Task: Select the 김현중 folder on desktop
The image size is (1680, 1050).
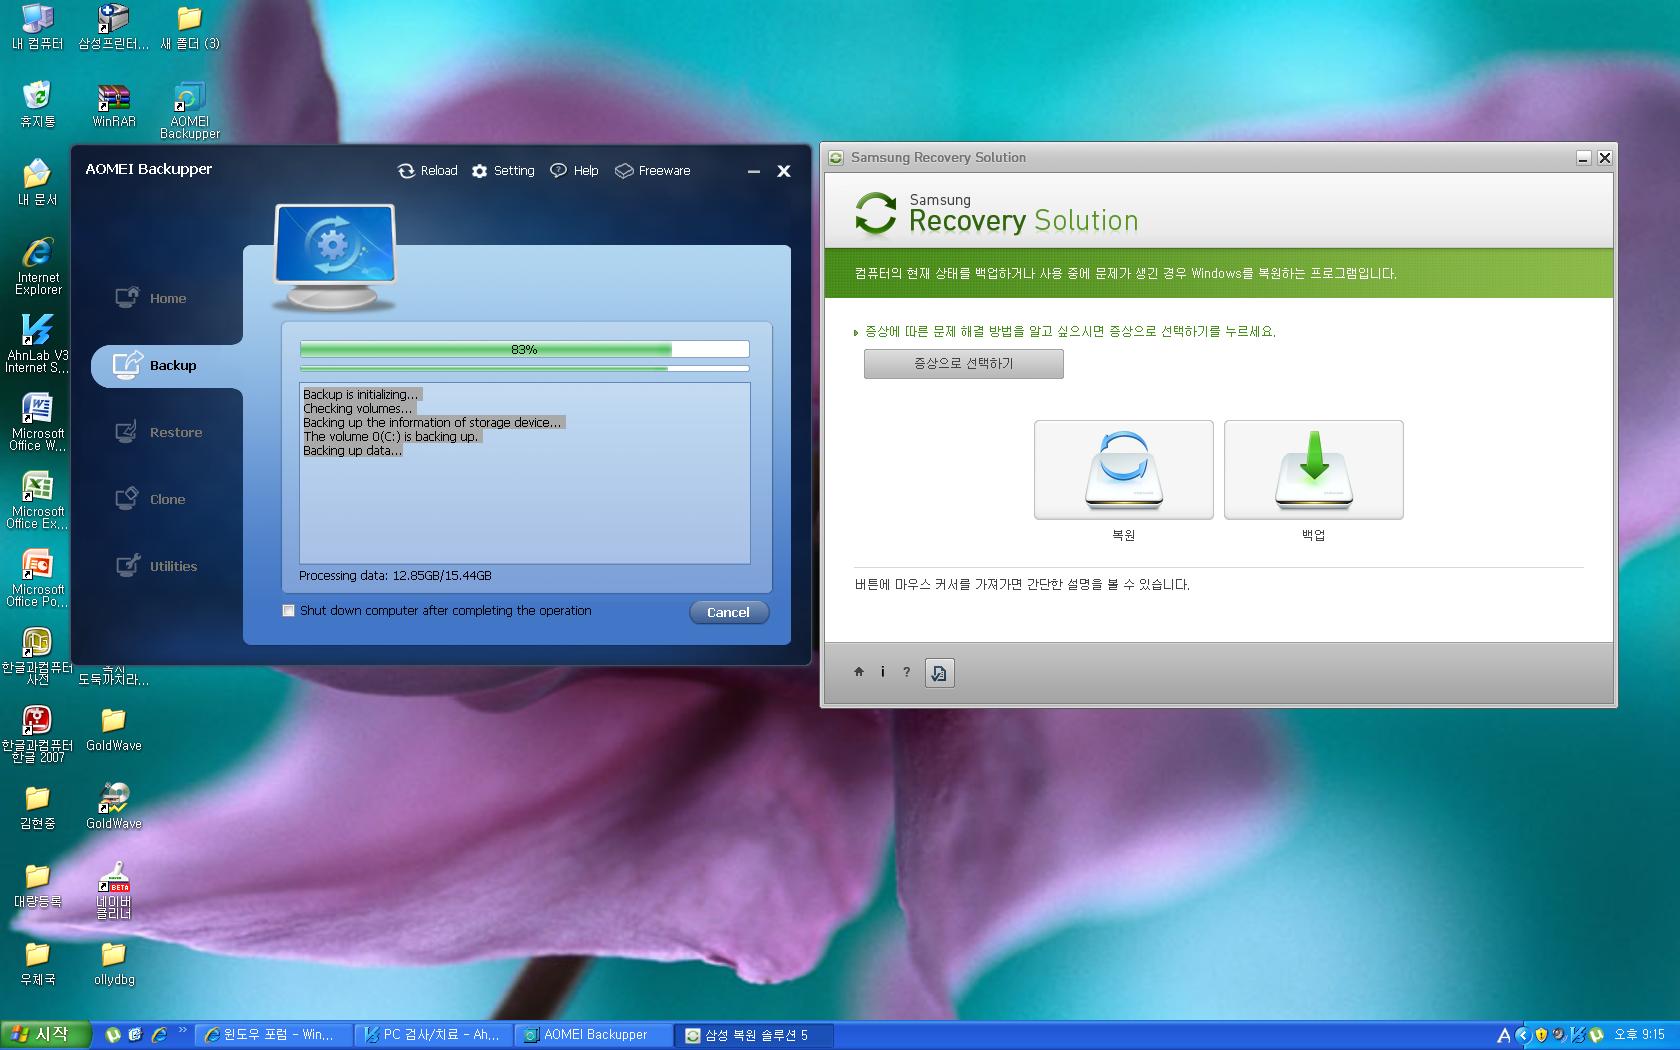Action: point(38,807)
